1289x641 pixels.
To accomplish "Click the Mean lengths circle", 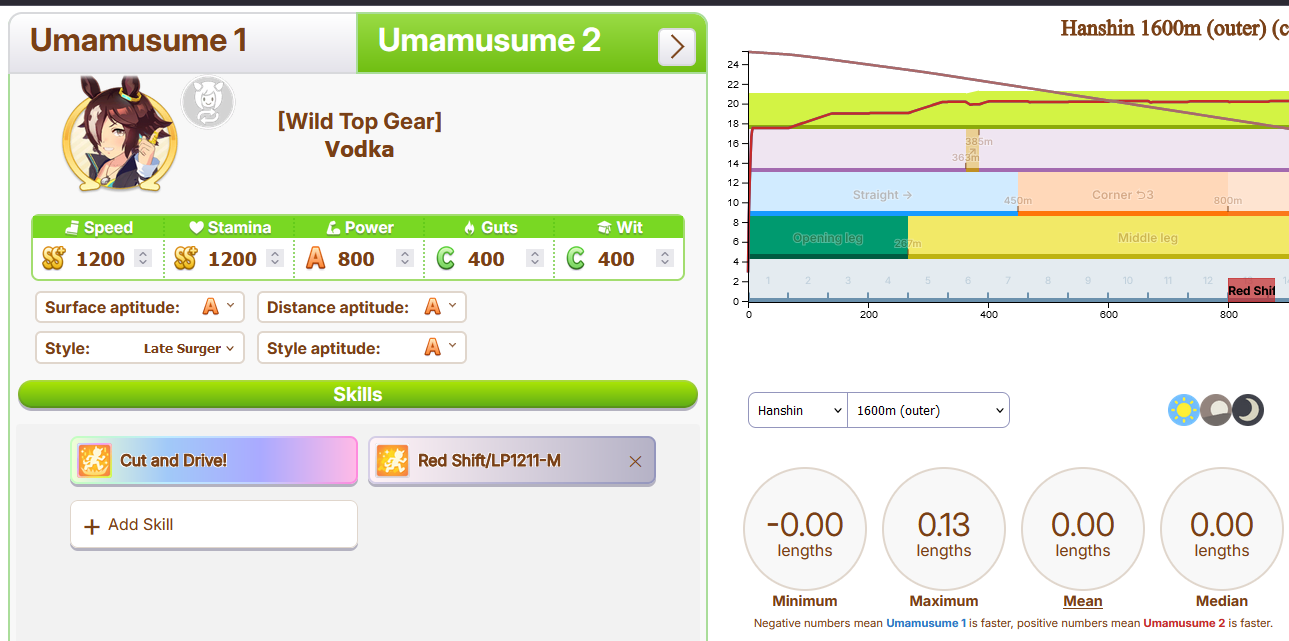I will pyautogui.click(x=1083, y=529).
